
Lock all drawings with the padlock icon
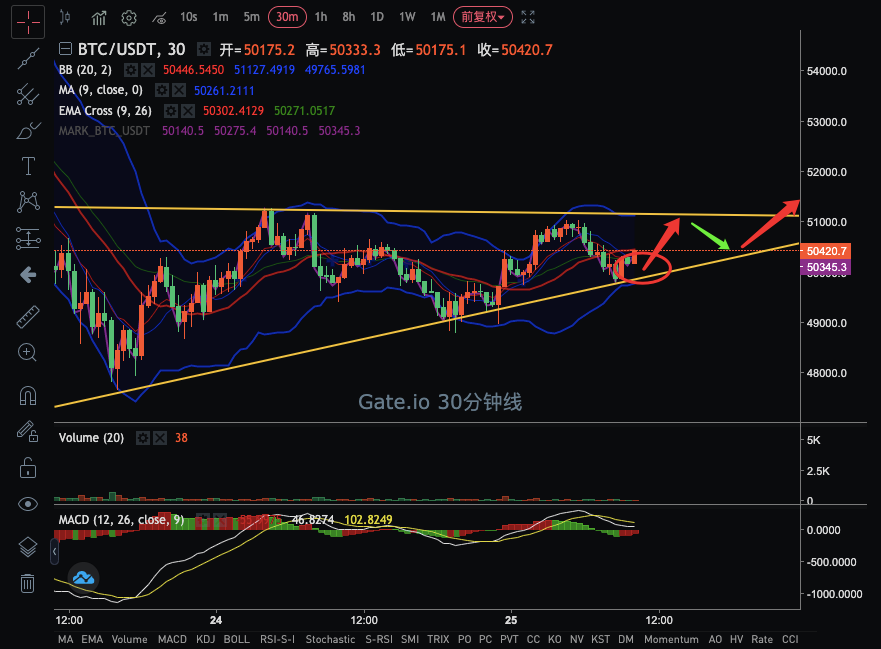click(x=27, y=467)
